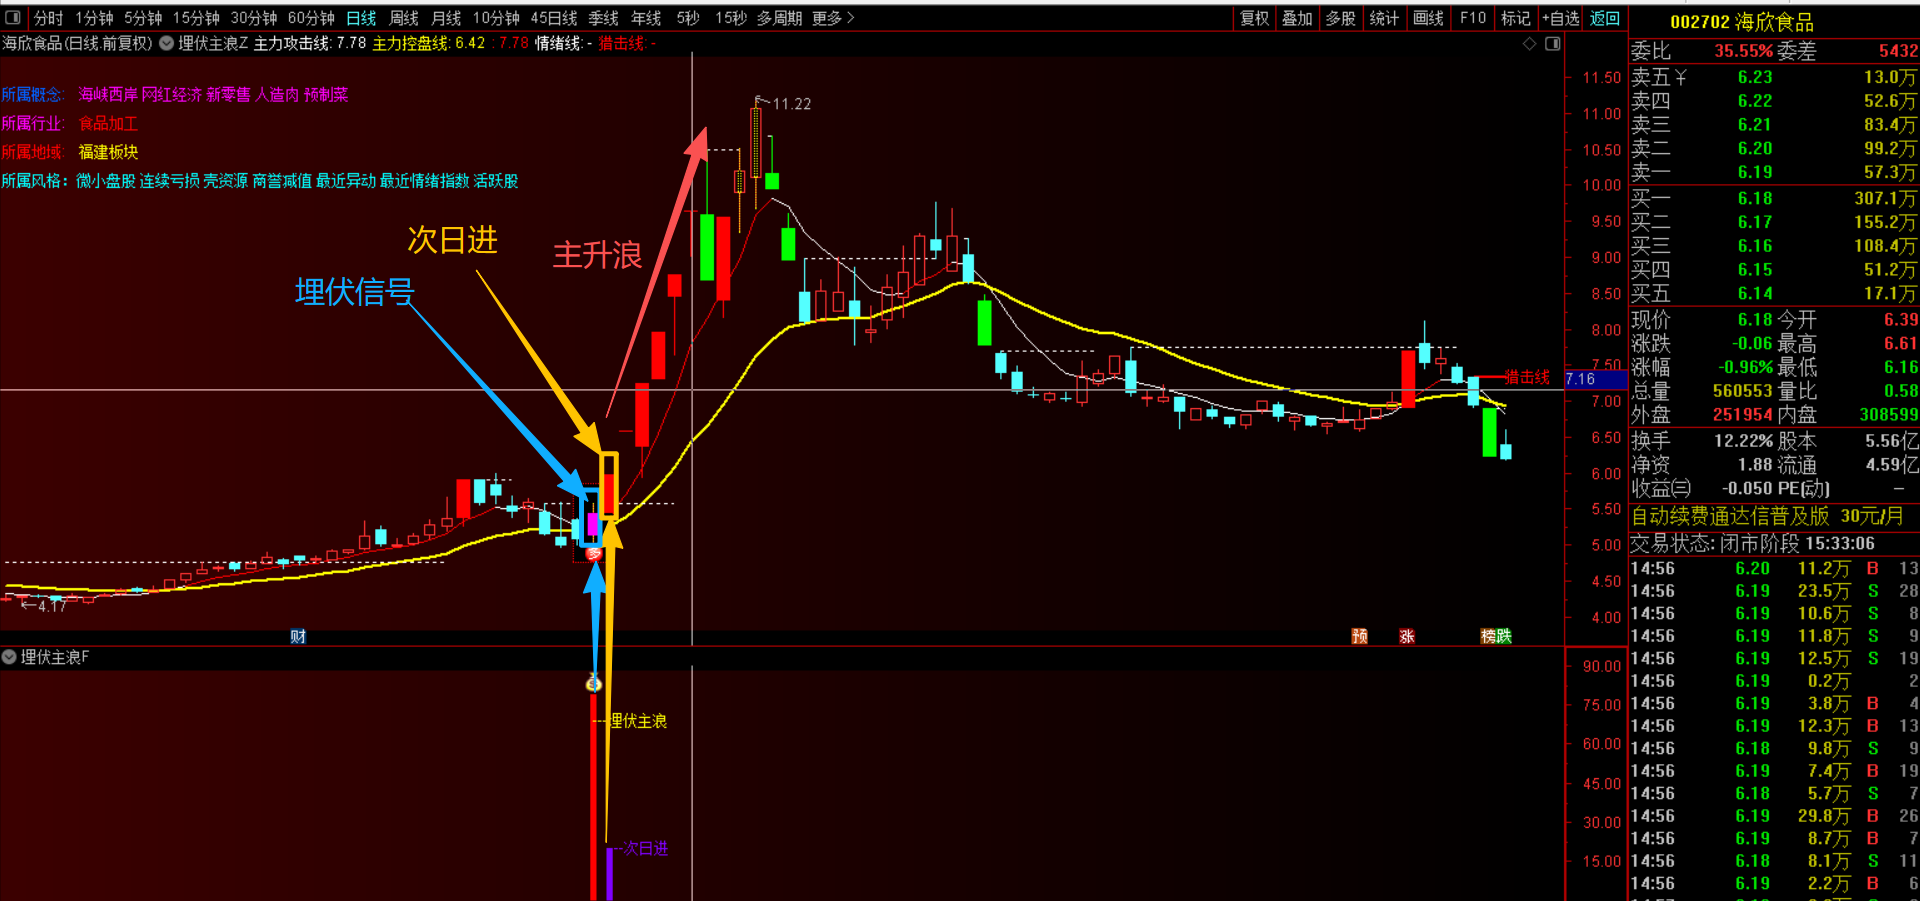Expand the 埋伏主浪F sub-indicator dropdown
Screen dimensions: 1920x901
(9, 657)
